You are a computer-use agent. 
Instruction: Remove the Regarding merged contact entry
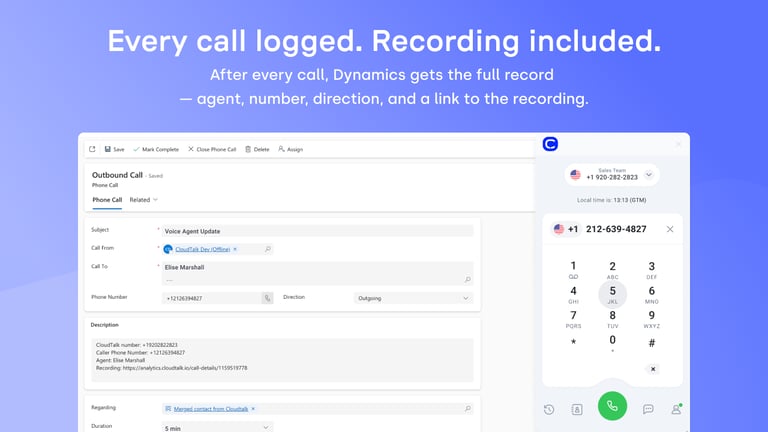pos(253,409)
